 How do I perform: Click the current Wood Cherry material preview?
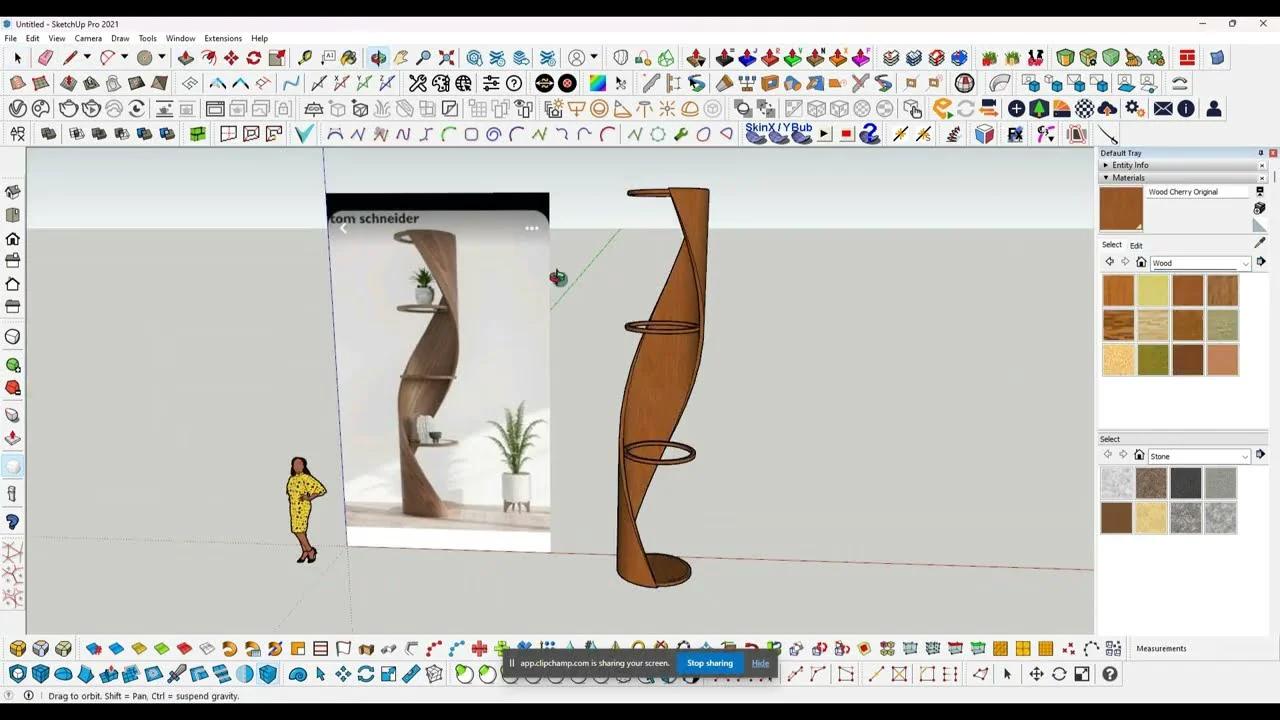click(x=1121, y=209)
